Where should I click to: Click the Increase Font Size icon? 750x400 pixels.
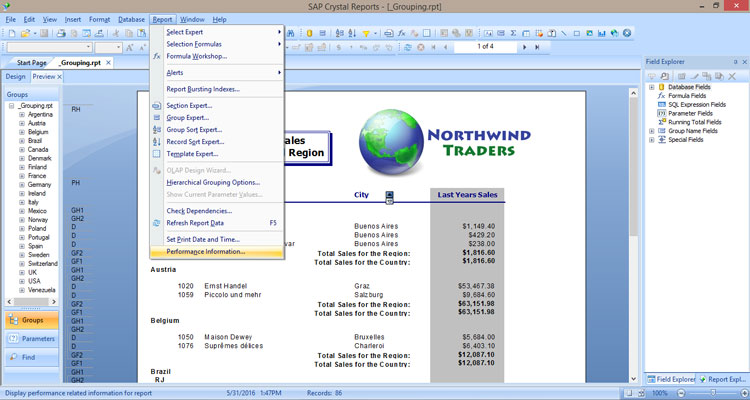coord(130,47)
